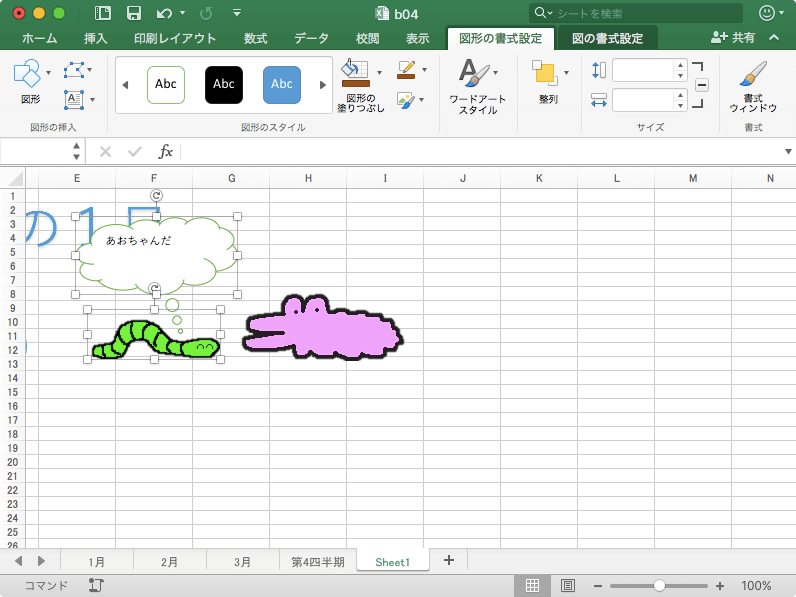
Task: Click the text box icon
Action: [x=74, y=100]
